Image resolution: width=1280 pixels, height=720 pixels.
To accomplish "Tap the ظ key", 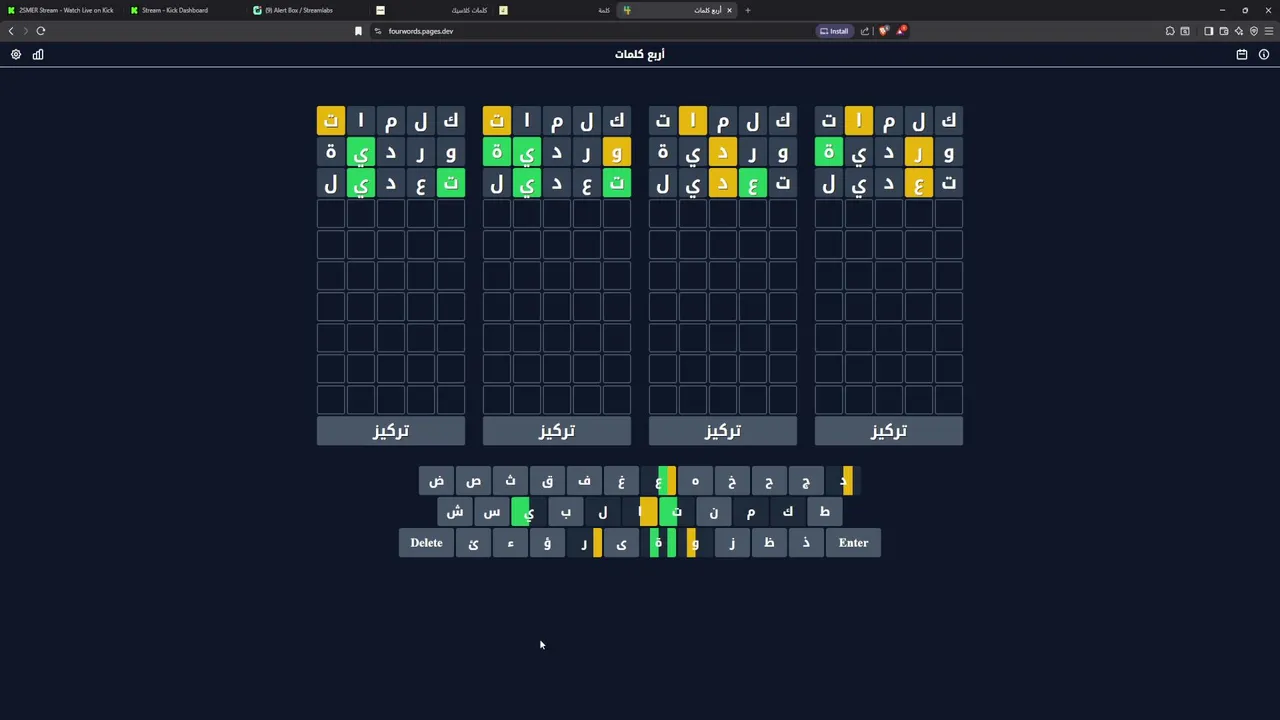I will click(x=769, y=543).
